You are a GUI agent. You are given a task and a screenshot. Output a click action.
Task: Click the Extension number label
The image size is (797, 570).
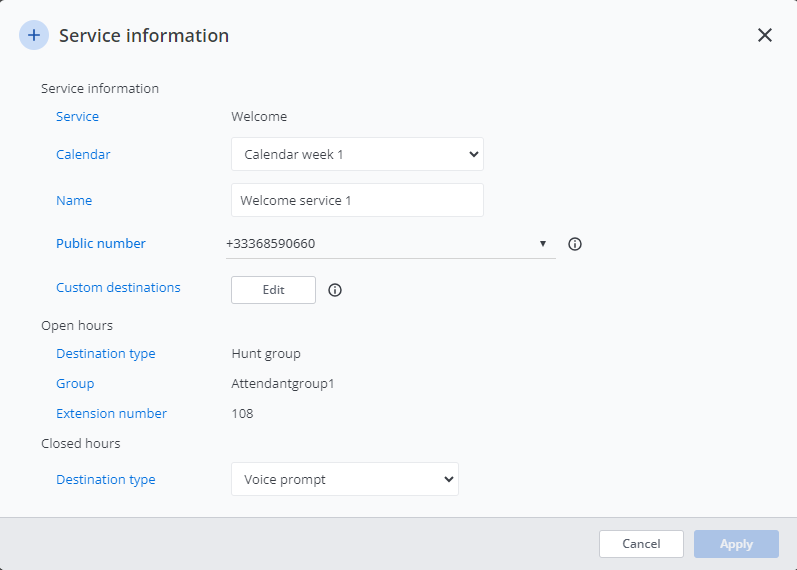pos(111,414)
